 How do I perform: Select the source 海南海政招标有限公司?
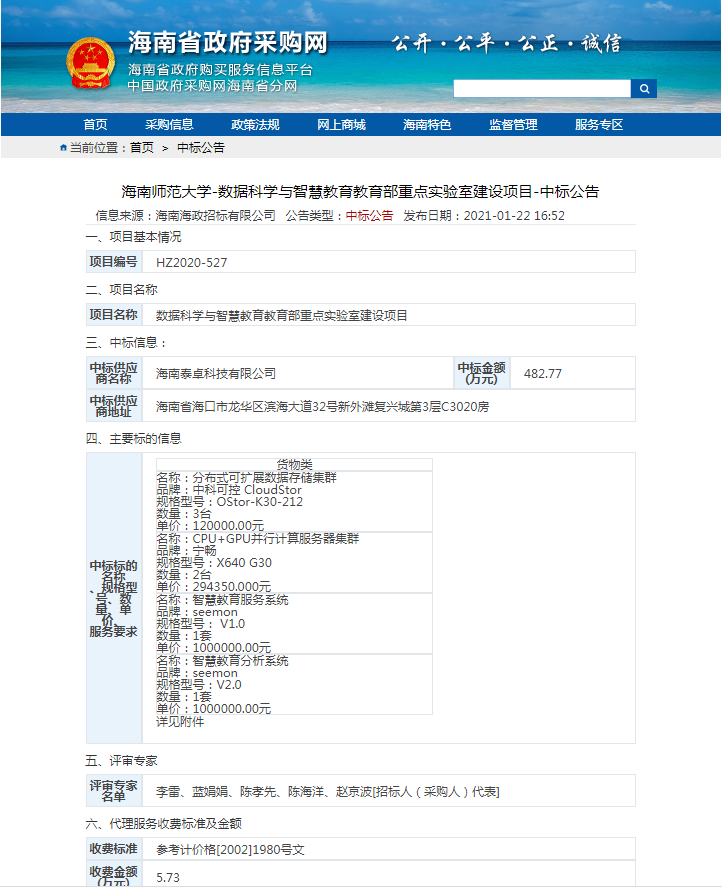point(215,216)
